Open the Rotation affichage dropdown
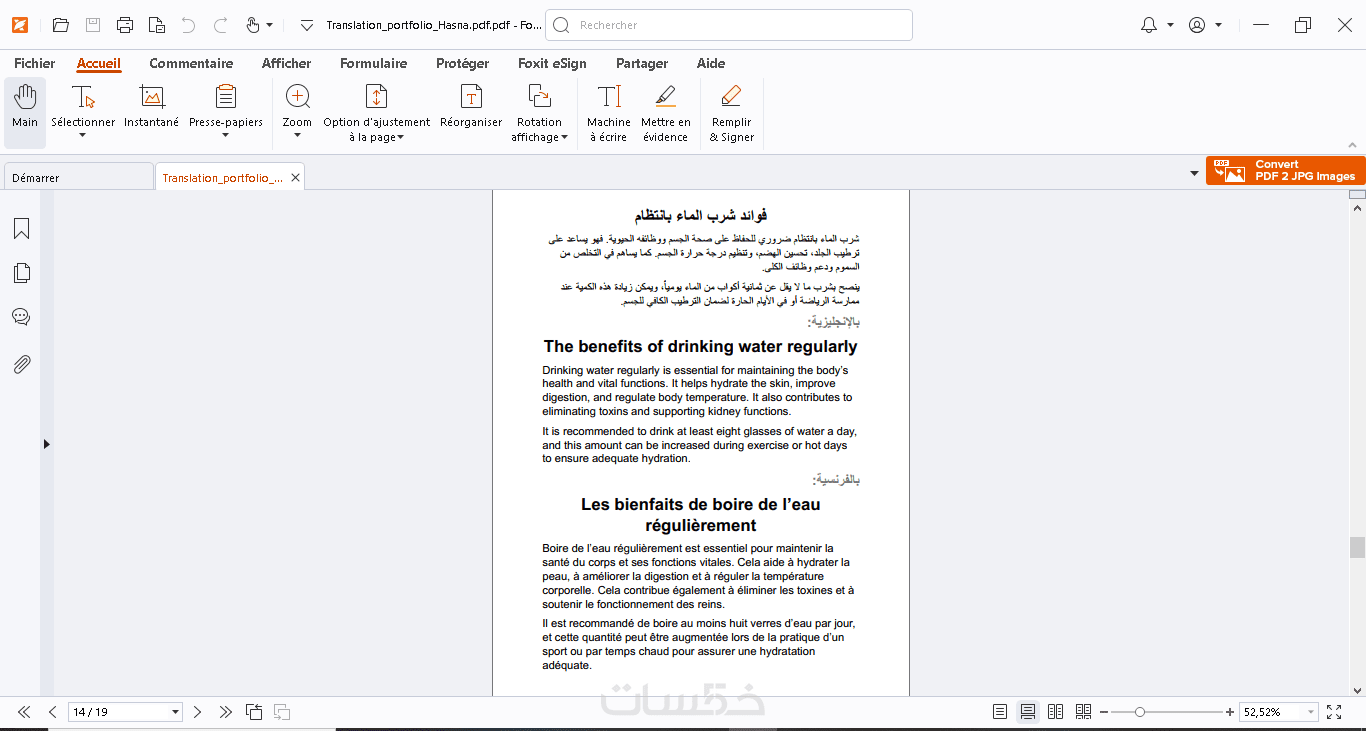The width and height of the screenshot is (1366, 731). click(x=539, y=113)
